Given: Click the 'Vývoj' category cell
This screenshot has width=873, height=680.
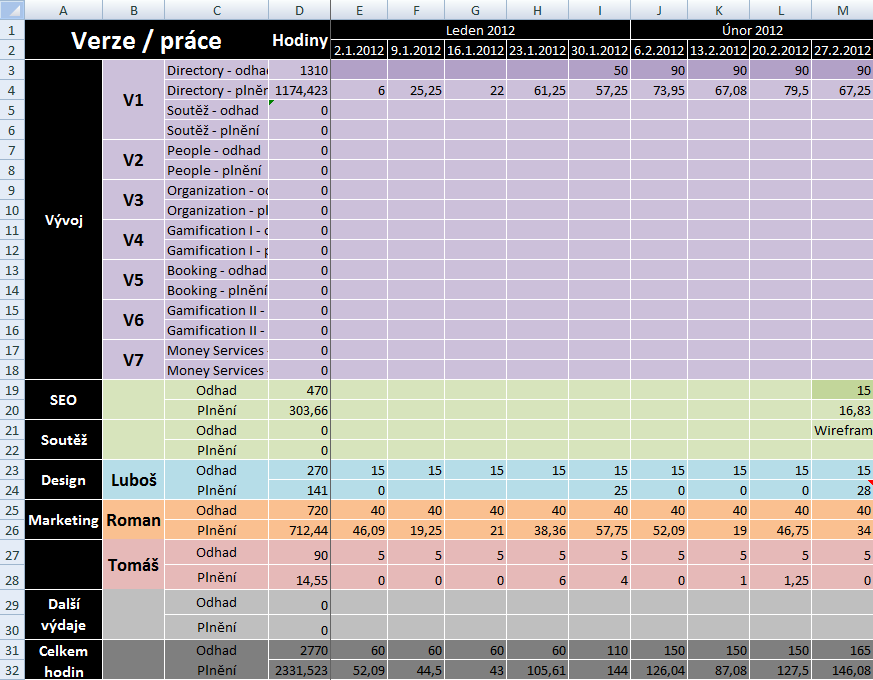Looking at the screenshot, I should tap(63, 220).
